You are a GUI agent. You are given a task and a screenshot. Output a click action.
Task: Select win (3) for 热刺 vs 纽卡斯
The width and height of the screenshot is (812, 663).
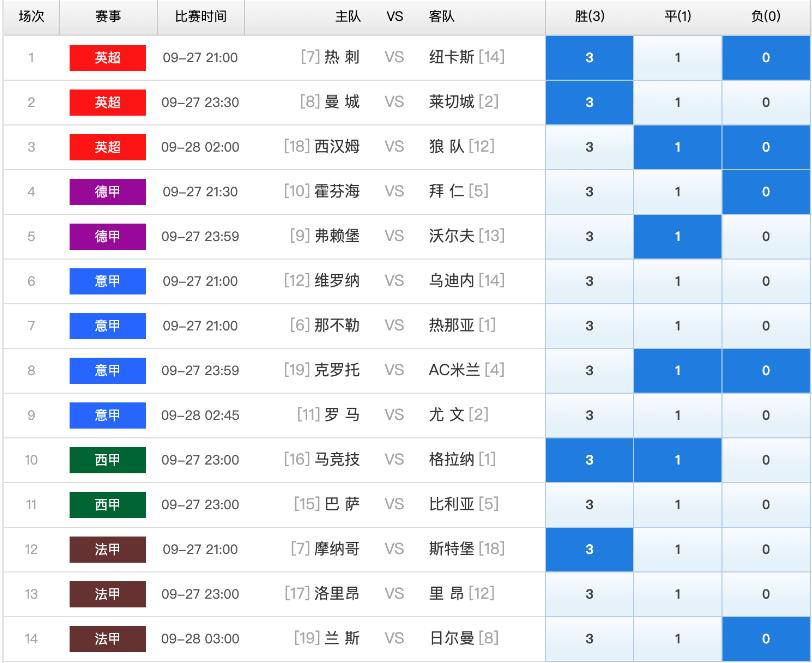pos(589,57)
